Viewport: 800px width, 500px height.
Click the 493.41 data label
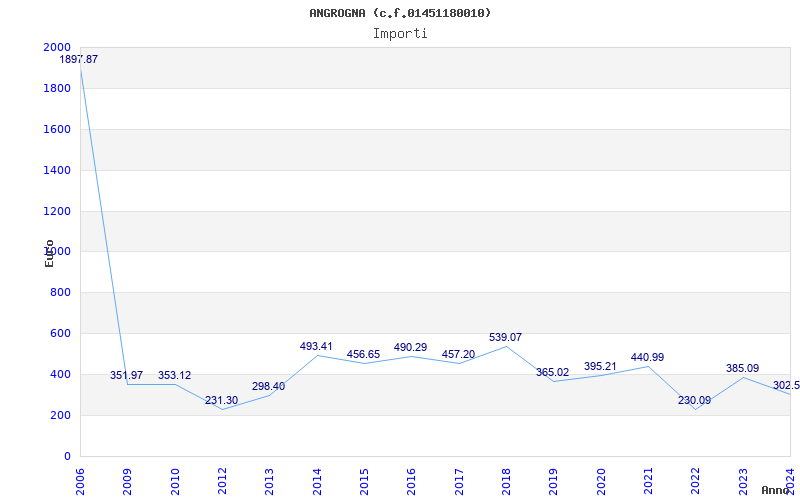316,347
